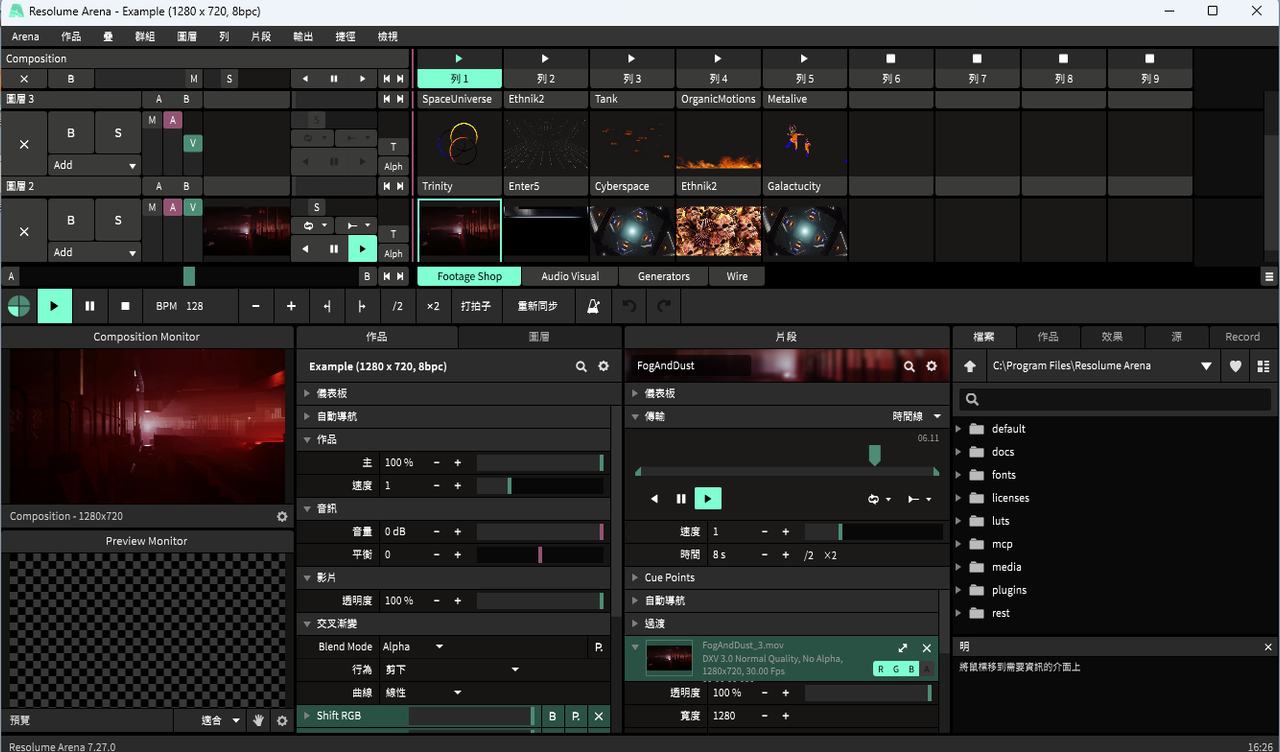Open the 適合 zoom dropdown under Preview Monitor
This screenshot has height=752, width=1280.
[221, 720]
